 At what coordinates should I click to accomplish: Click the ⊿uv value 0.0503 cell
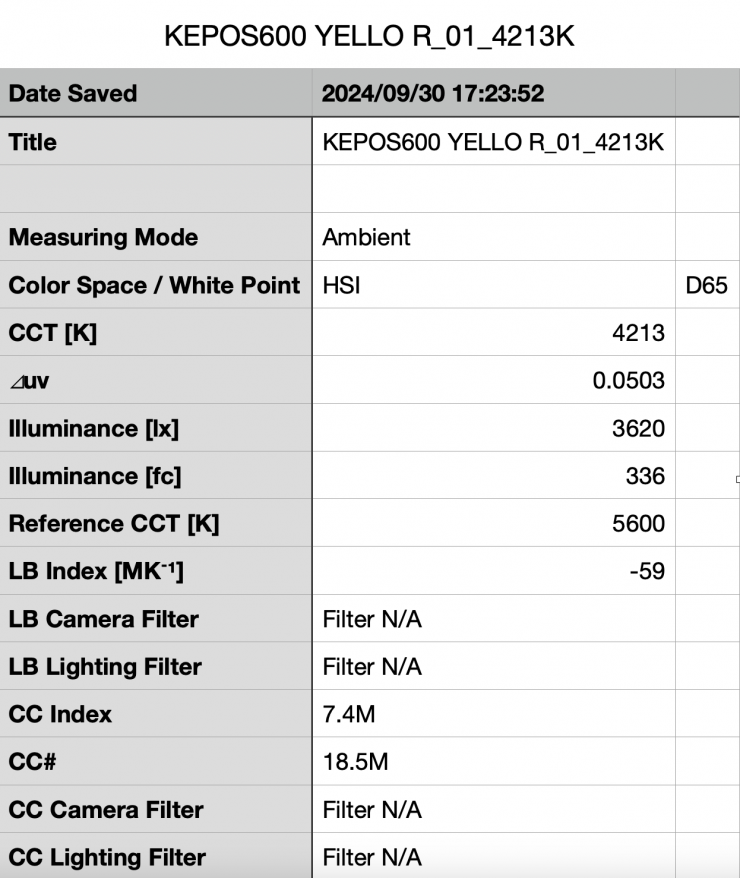click(x=628, y=381)
